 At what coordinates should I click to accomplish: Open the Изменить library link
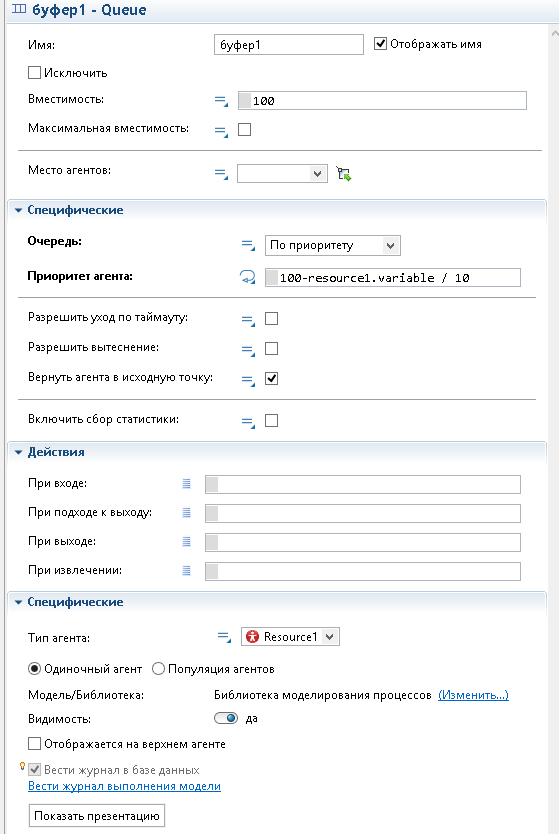473,695
